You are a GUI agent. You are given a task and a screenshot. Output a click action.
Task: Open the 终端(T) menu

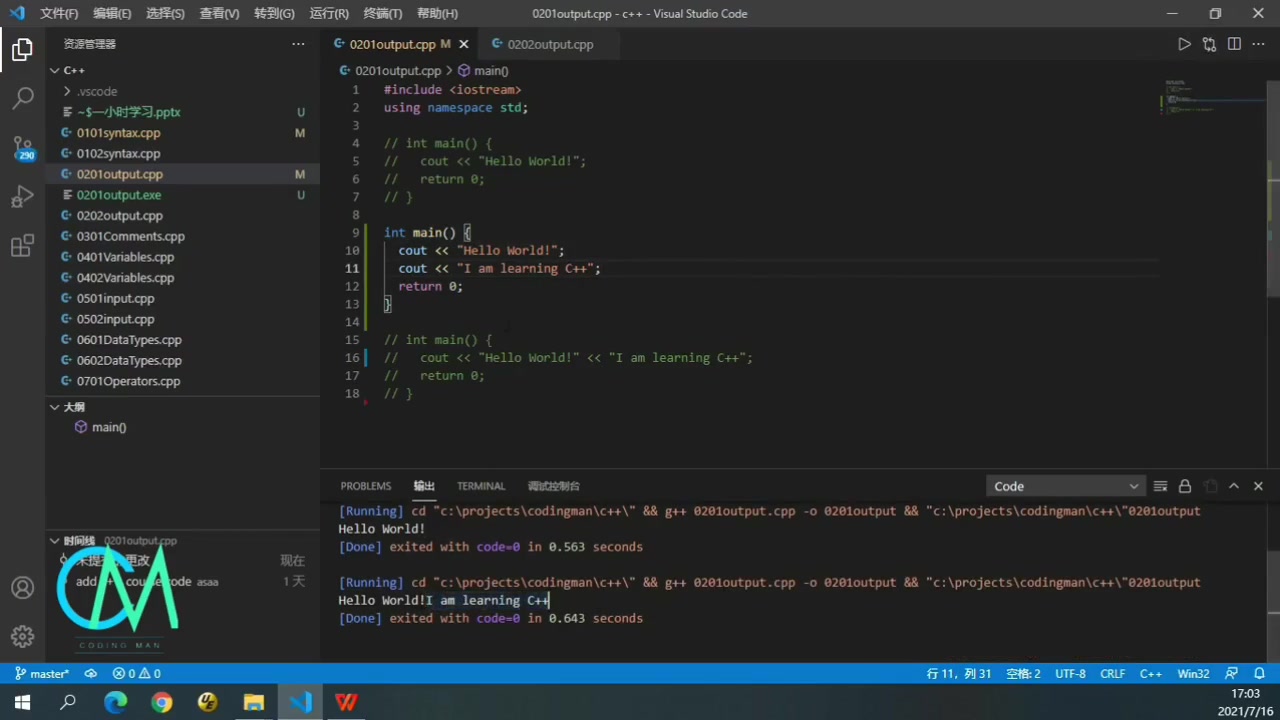[382, 14]
